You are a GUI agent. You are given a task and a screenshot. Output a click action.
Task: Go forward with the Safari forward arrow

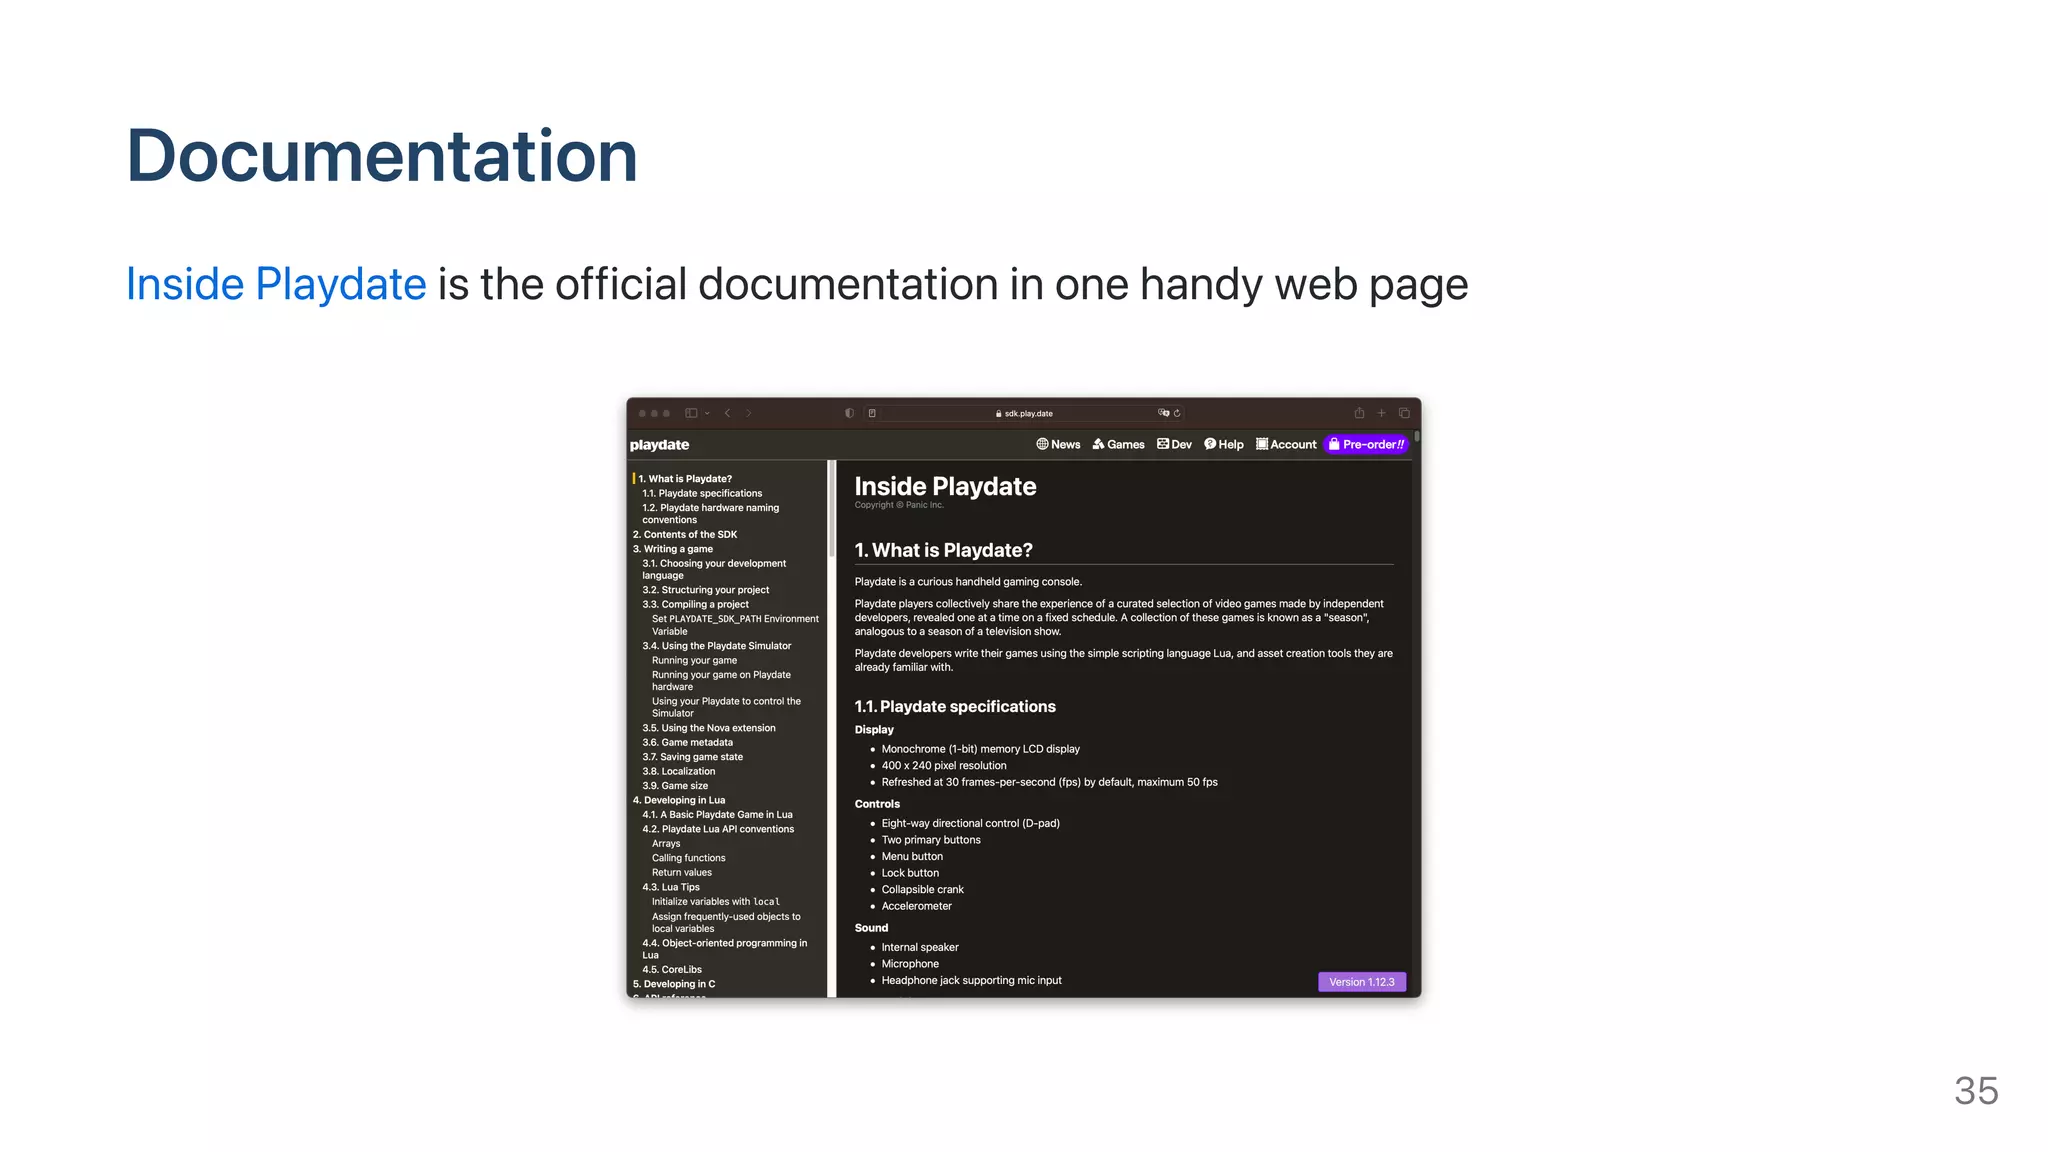click(748, 413)
